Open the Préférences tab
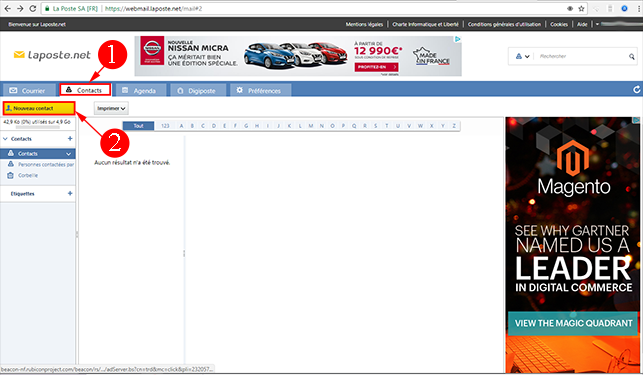643x375 pixels. coord(260,90)
